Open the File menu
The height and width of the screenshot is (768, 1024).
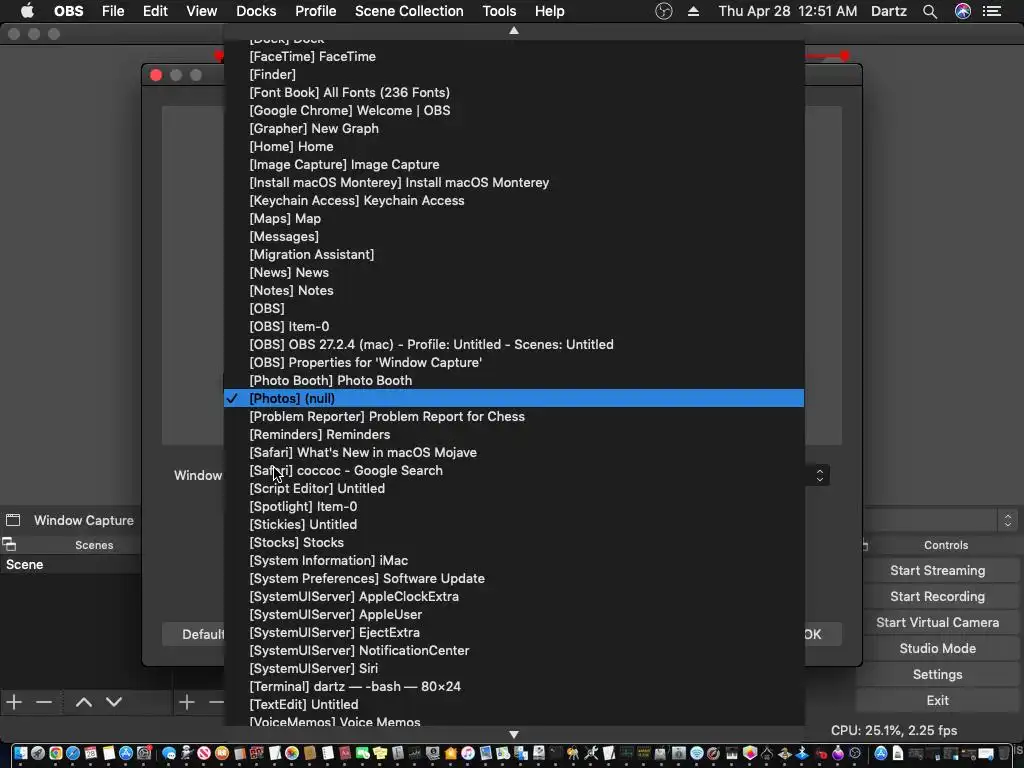pos(113,11)
